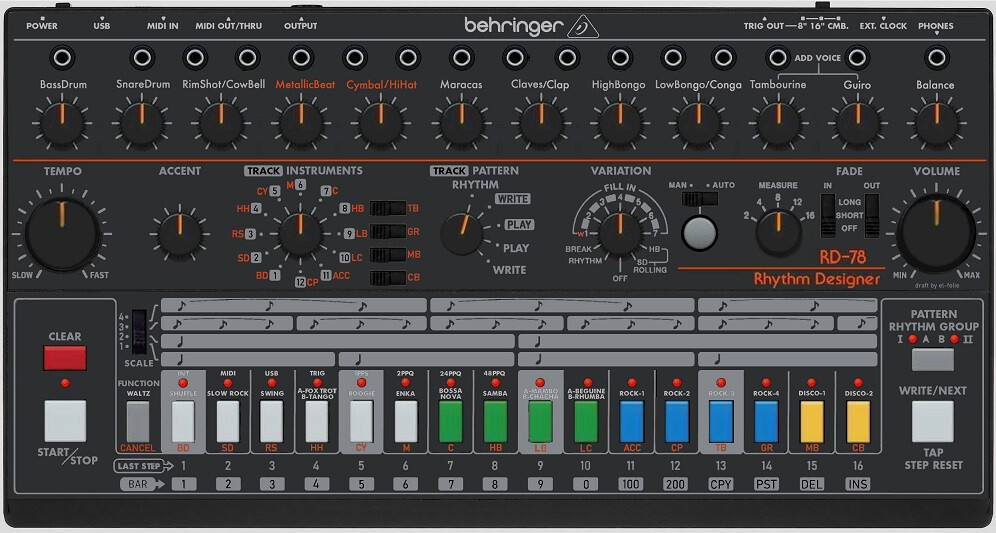
Task: Click the Rhythm Designer label
Action: [x=817, y=279]
